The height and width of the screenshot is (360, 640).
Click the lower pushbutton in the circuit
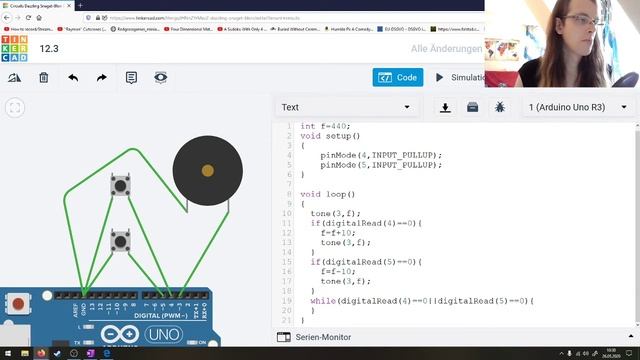pyautogui.click(x=120, y=241)
